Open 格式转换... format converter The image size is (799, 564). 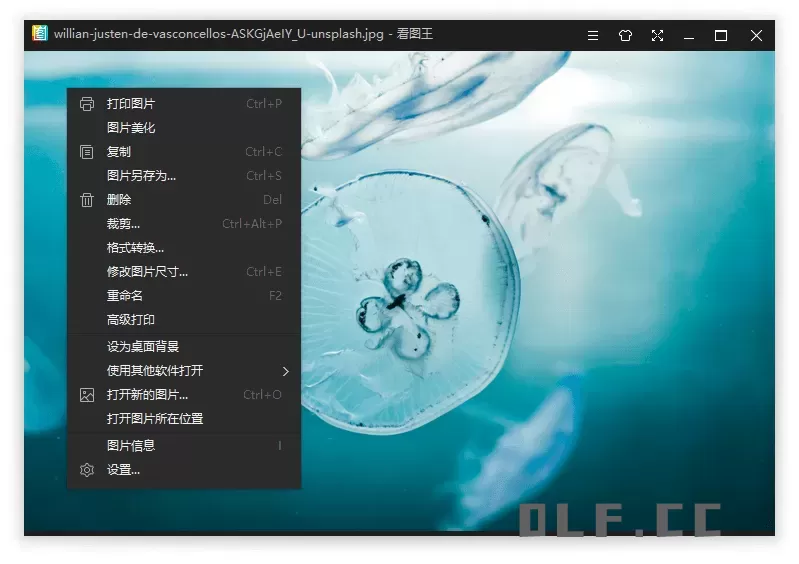click(x=135, y=248)
